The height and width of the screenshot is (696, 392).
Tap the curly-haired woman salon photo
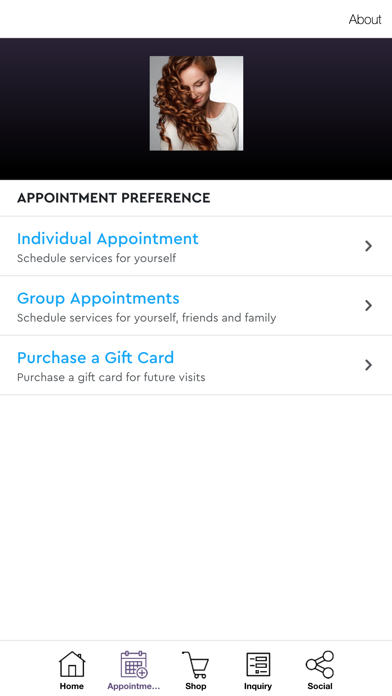(196, 103)
